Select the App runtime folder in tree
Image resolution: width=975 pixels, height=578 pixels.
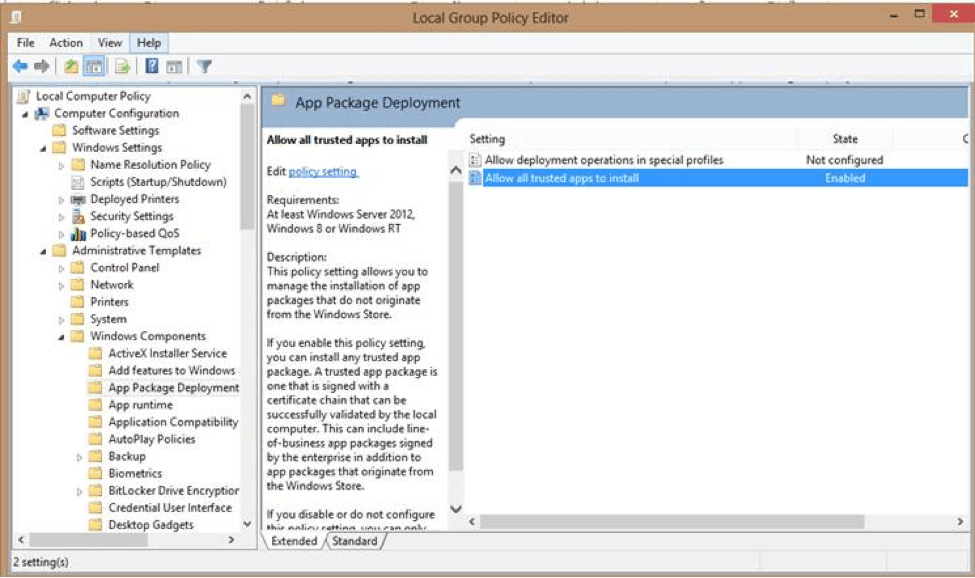[x=140, y=405]
